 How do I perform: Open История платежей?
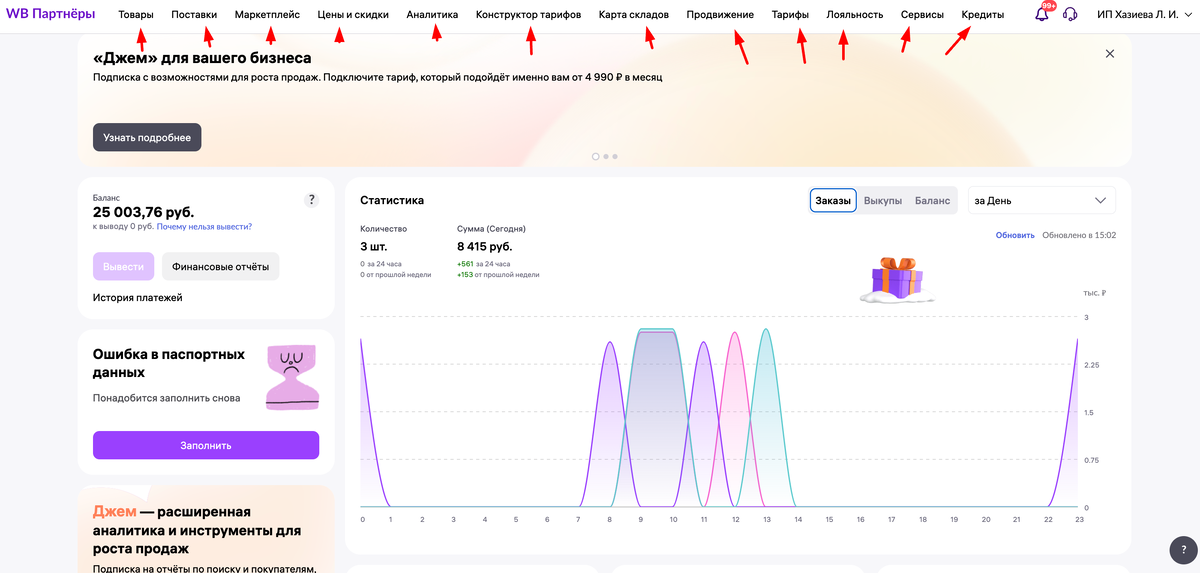point(138,297)
